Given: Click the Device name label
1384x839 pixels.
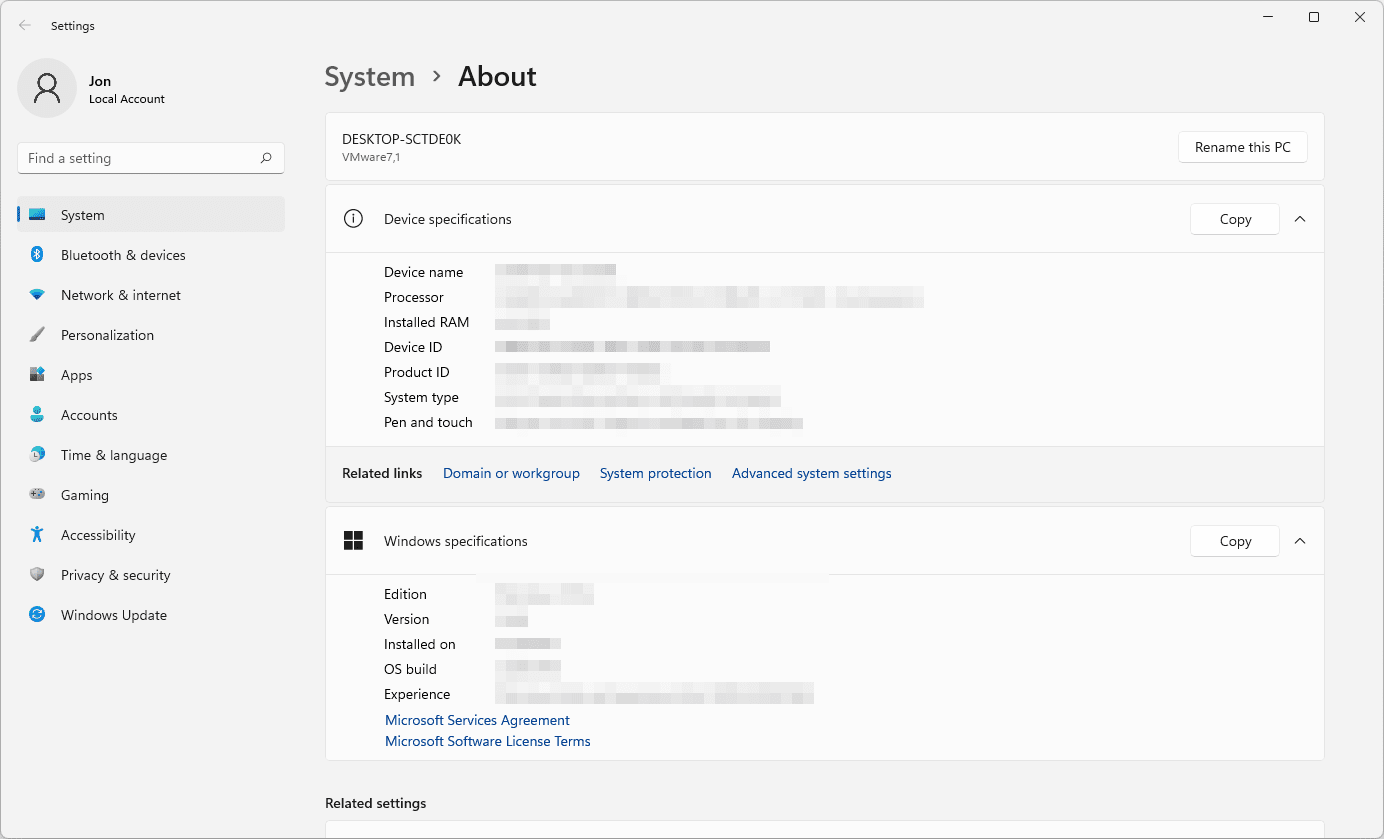Looking at the screenshot, I should (x=424, y=272).
